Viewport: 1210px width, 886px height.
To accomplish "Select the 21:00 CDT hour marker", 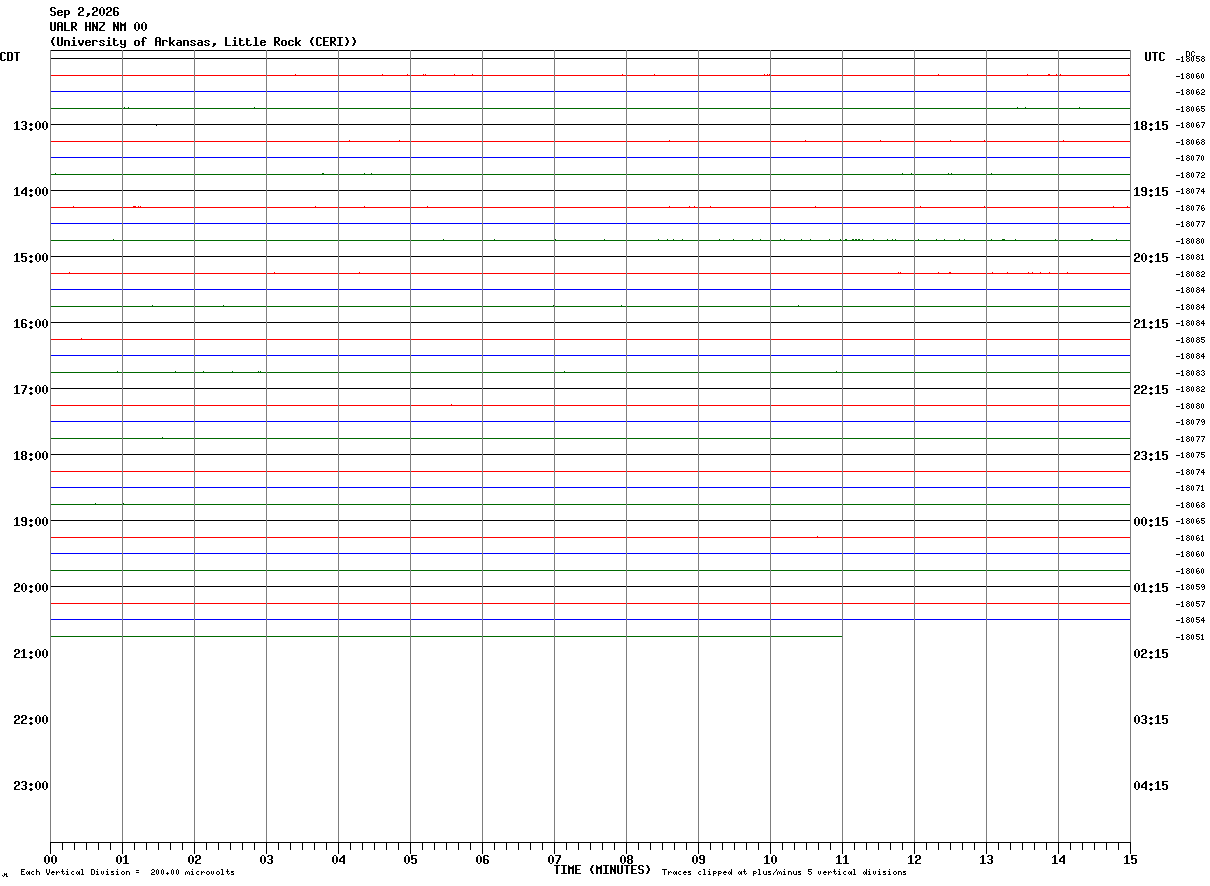I will pyautogui.click(x=30, y=653).
